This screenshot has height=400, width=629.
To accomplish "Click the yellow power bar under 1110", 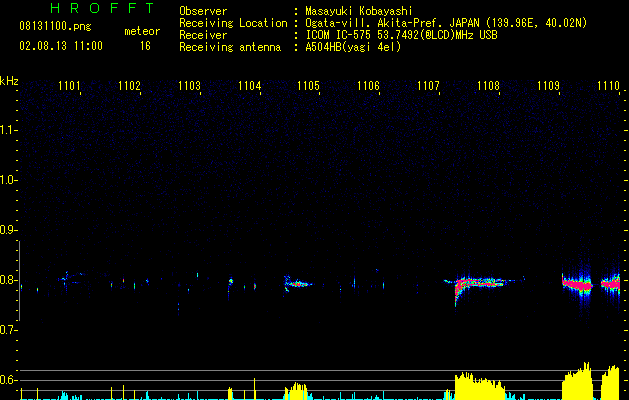I will [610, 383].
